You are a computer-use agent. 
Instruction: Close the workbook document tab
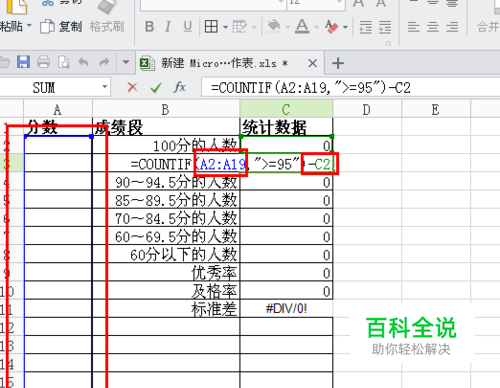pyautogui.click(x=312, y=63)
